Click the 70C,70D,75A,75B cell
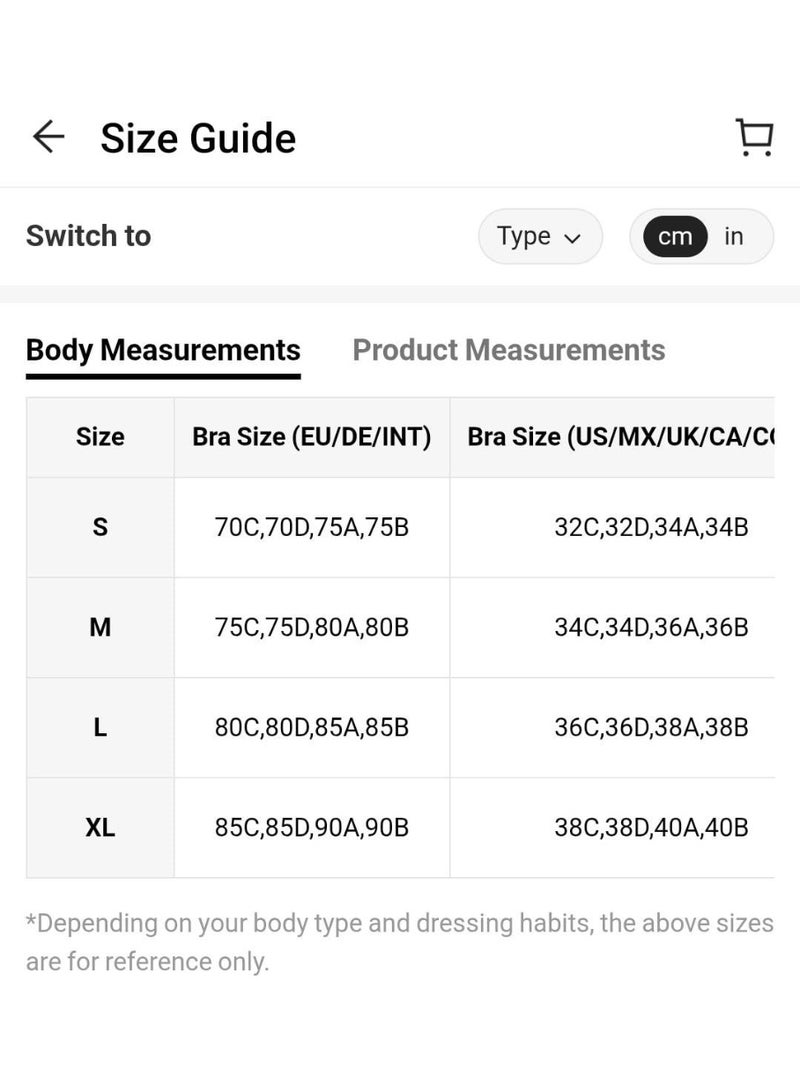Screen dimensions: 800x1092 click(x=311, y=527)
